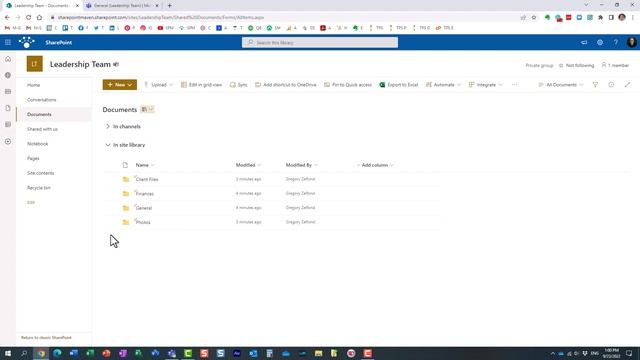Open the settings gear in SharePoint header

coord(600,42)
